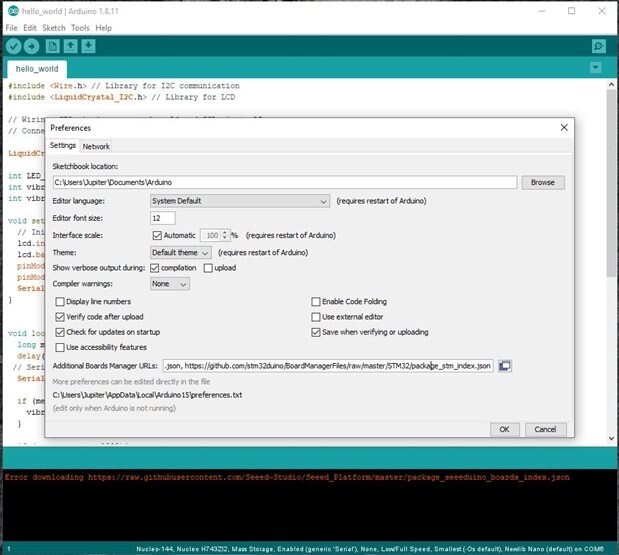Click Browse for sketchbook location

tap(543, 182)
